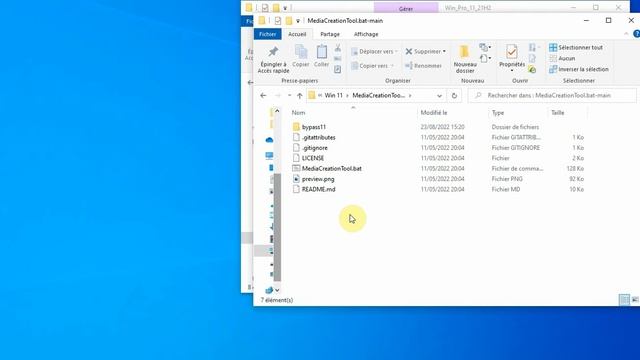The width and height of the screenshot is (640, 360).
Task: Open the Fichier menu
Action: [x=267, y=34]
